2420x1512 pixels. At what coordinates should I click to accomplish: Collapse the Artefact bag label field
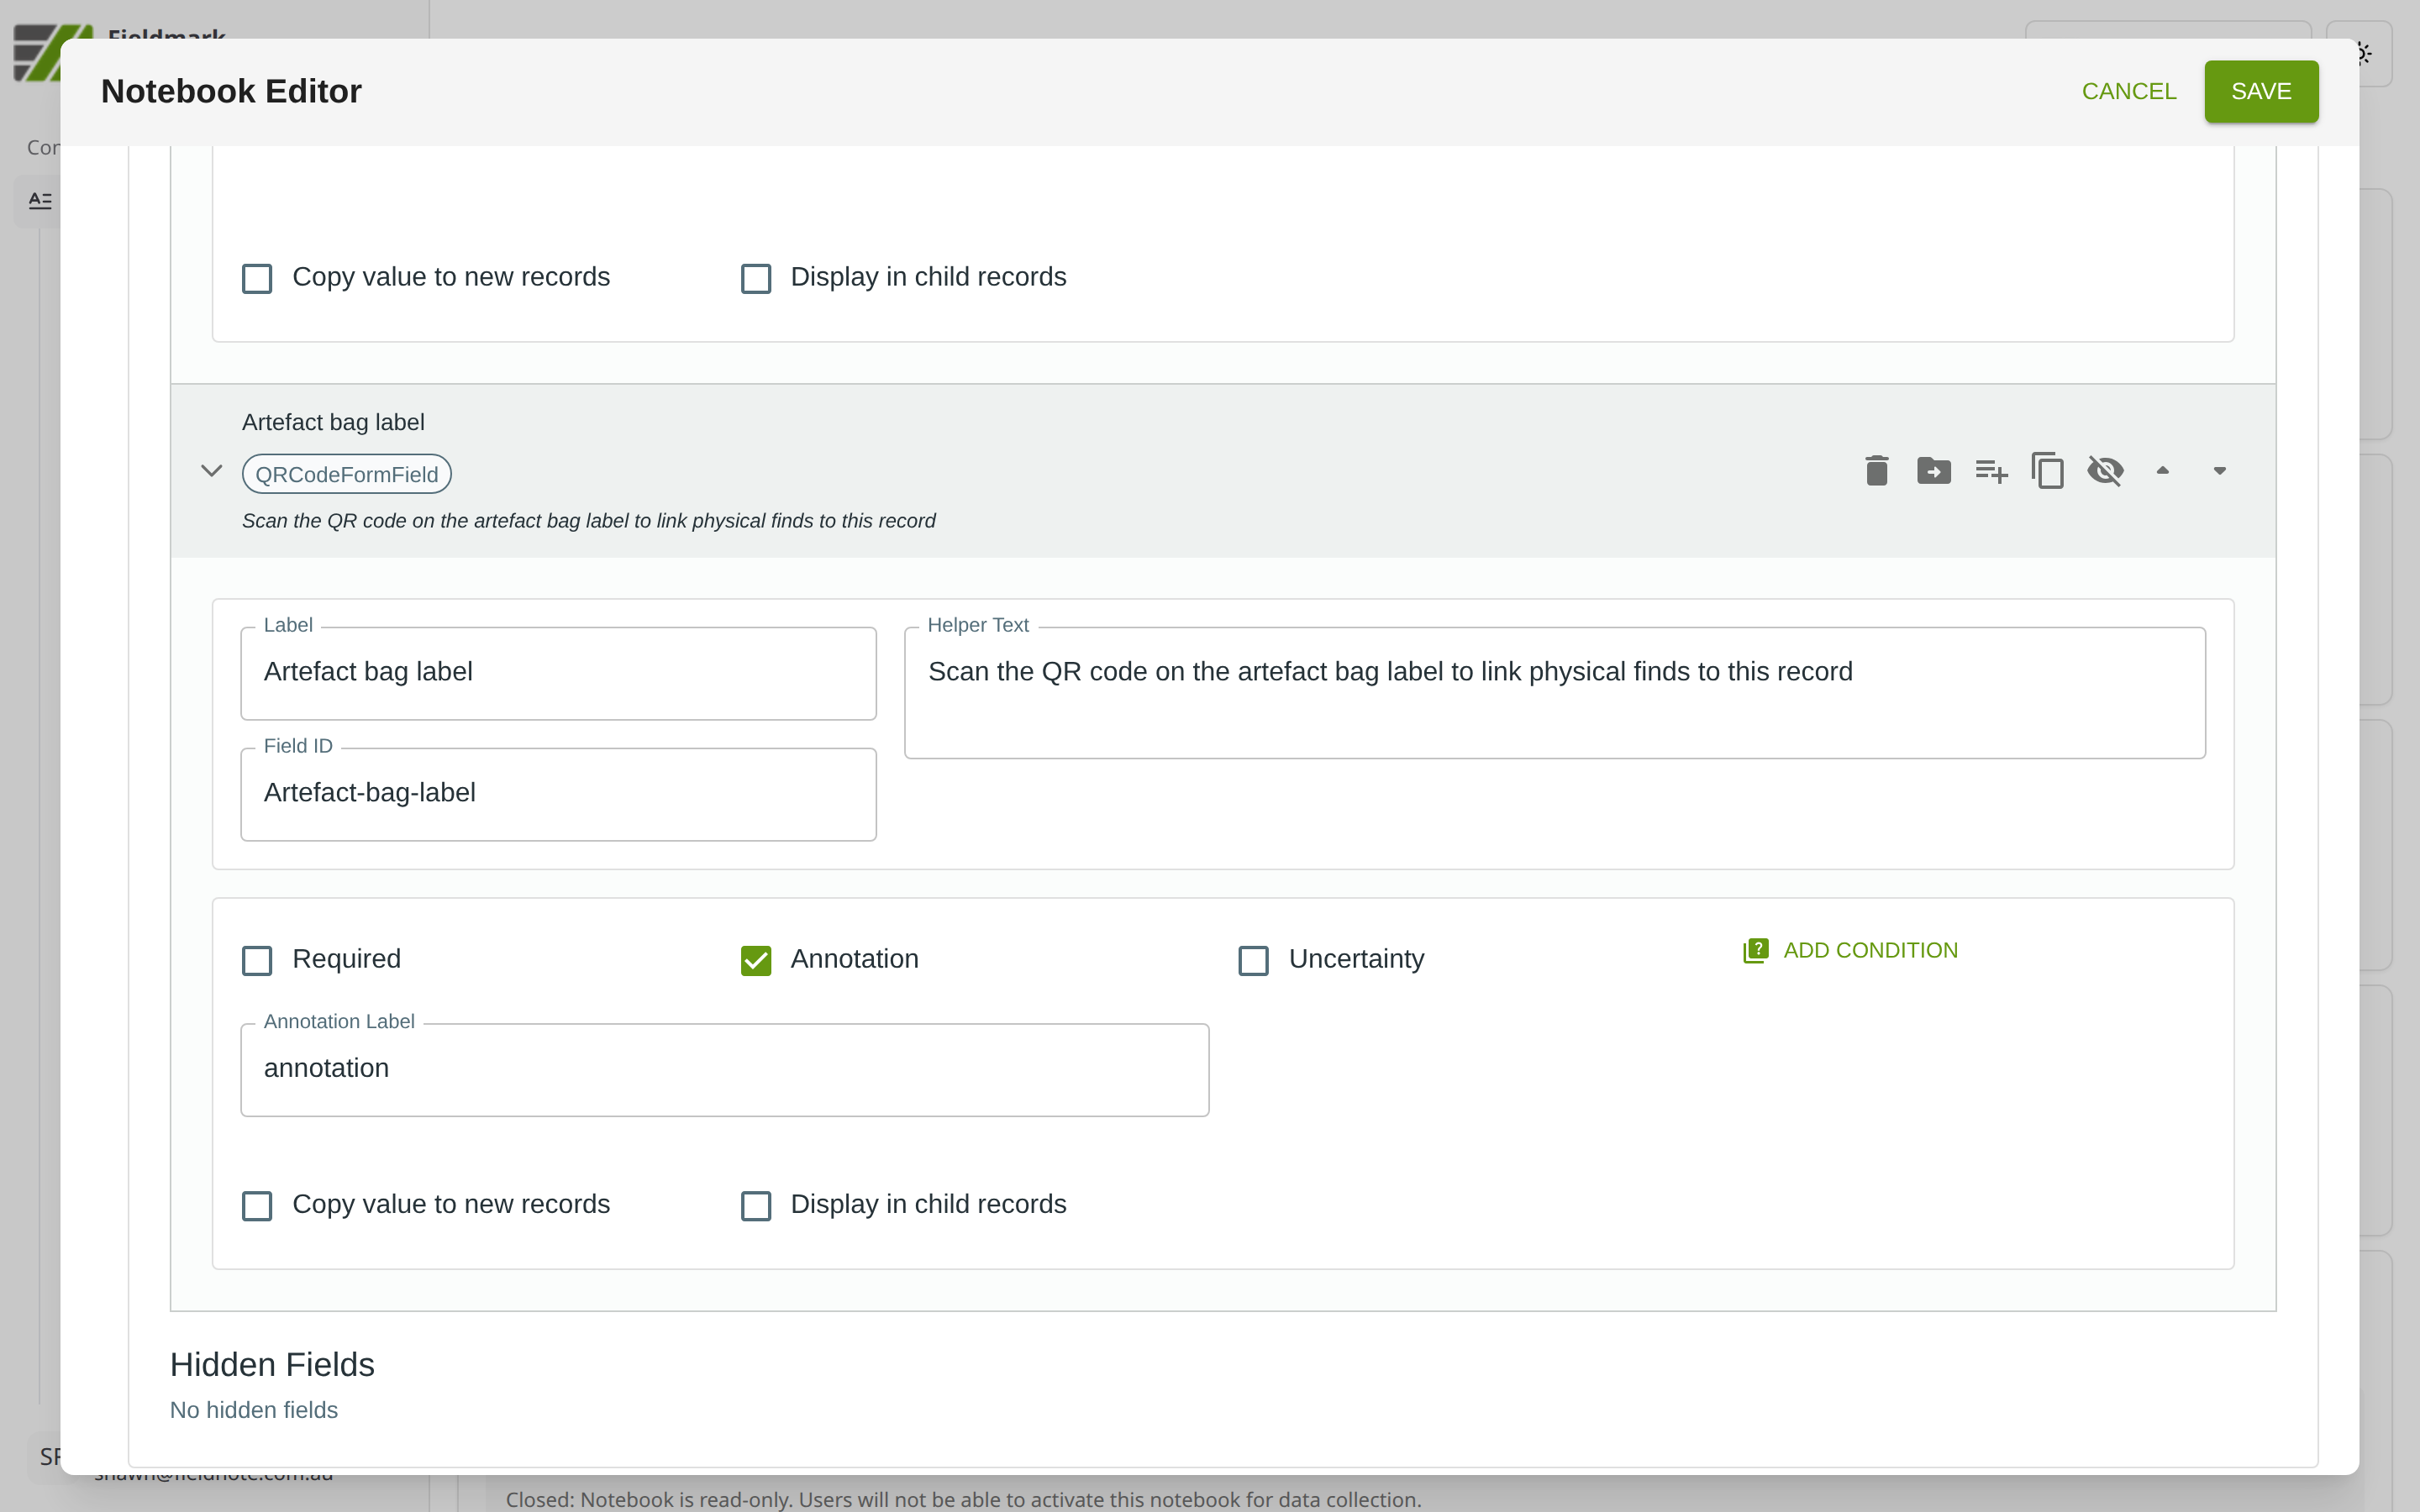click(211, 470)
